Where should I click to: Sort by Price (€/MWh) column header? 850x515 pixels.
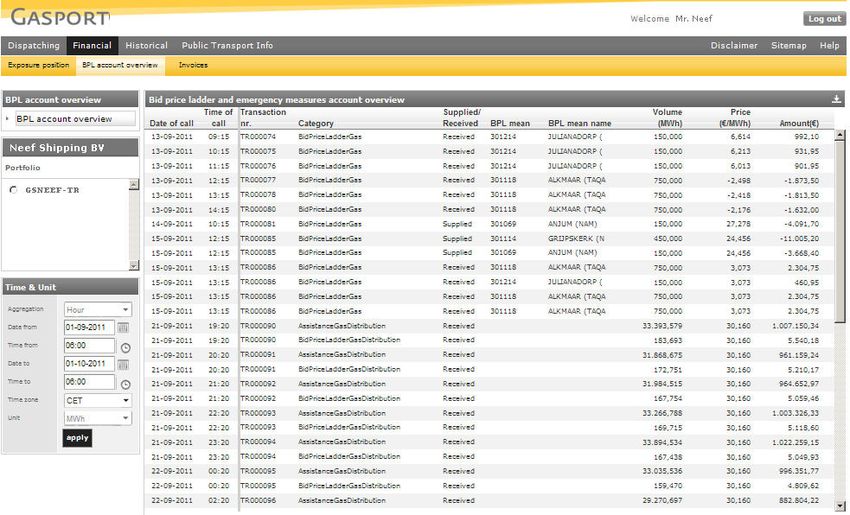pyautogui.click(x=735, y=118)
